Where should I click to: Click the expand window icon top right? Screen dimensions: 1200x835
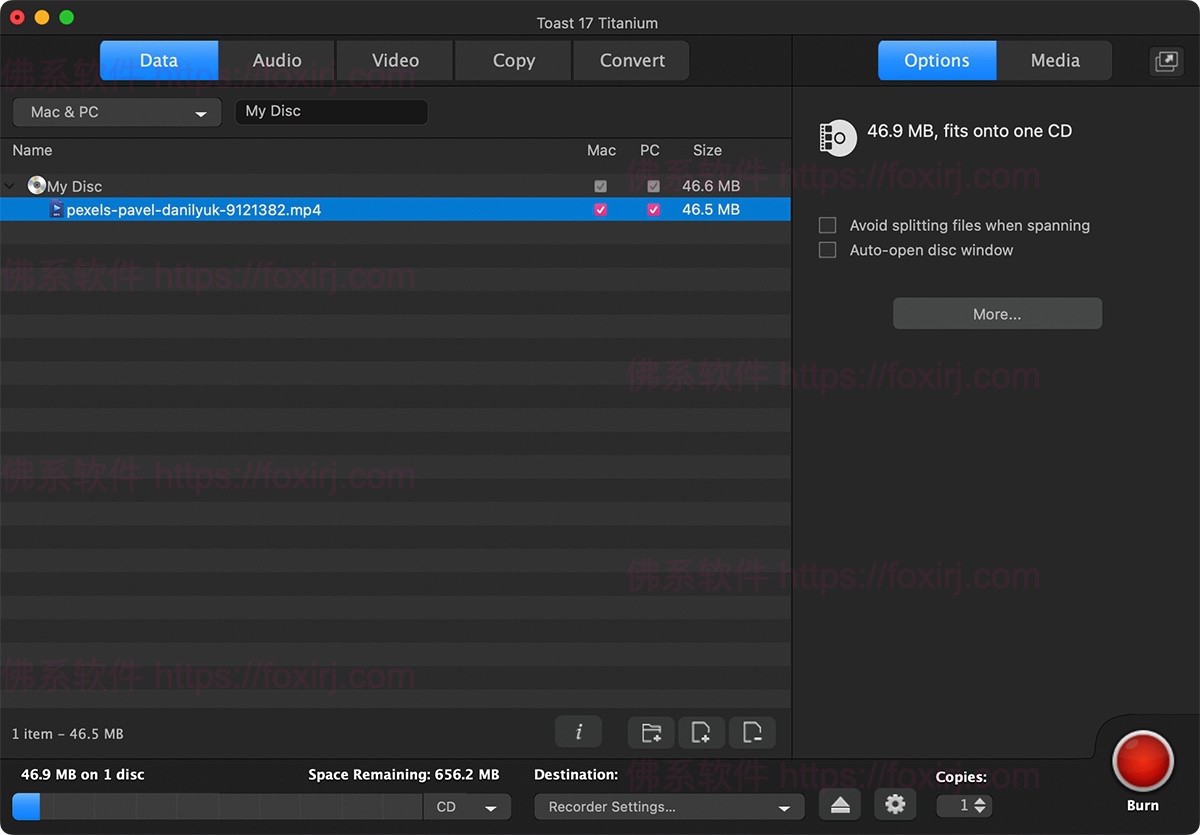pyautogui.click(x=1166, y=60)
